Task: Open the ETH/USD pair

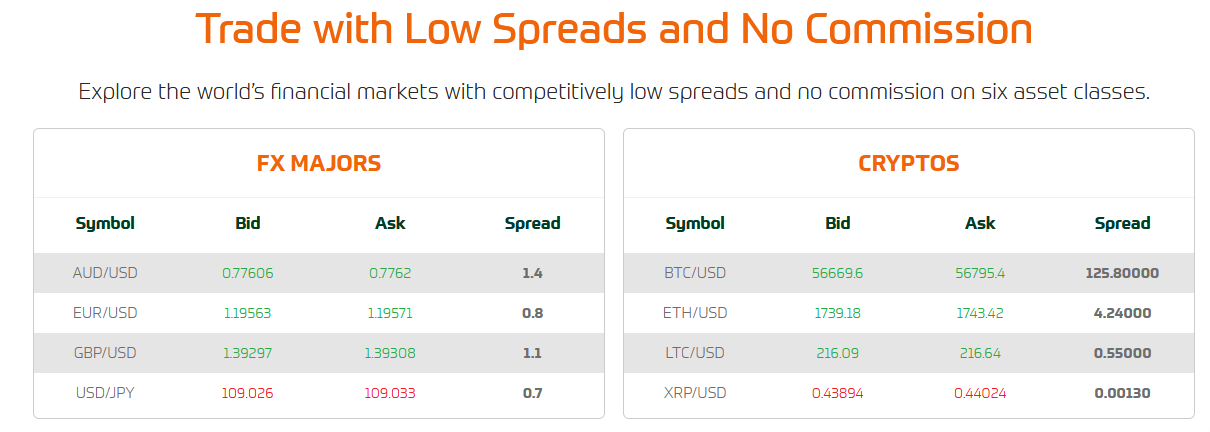Action: [695, 313]
